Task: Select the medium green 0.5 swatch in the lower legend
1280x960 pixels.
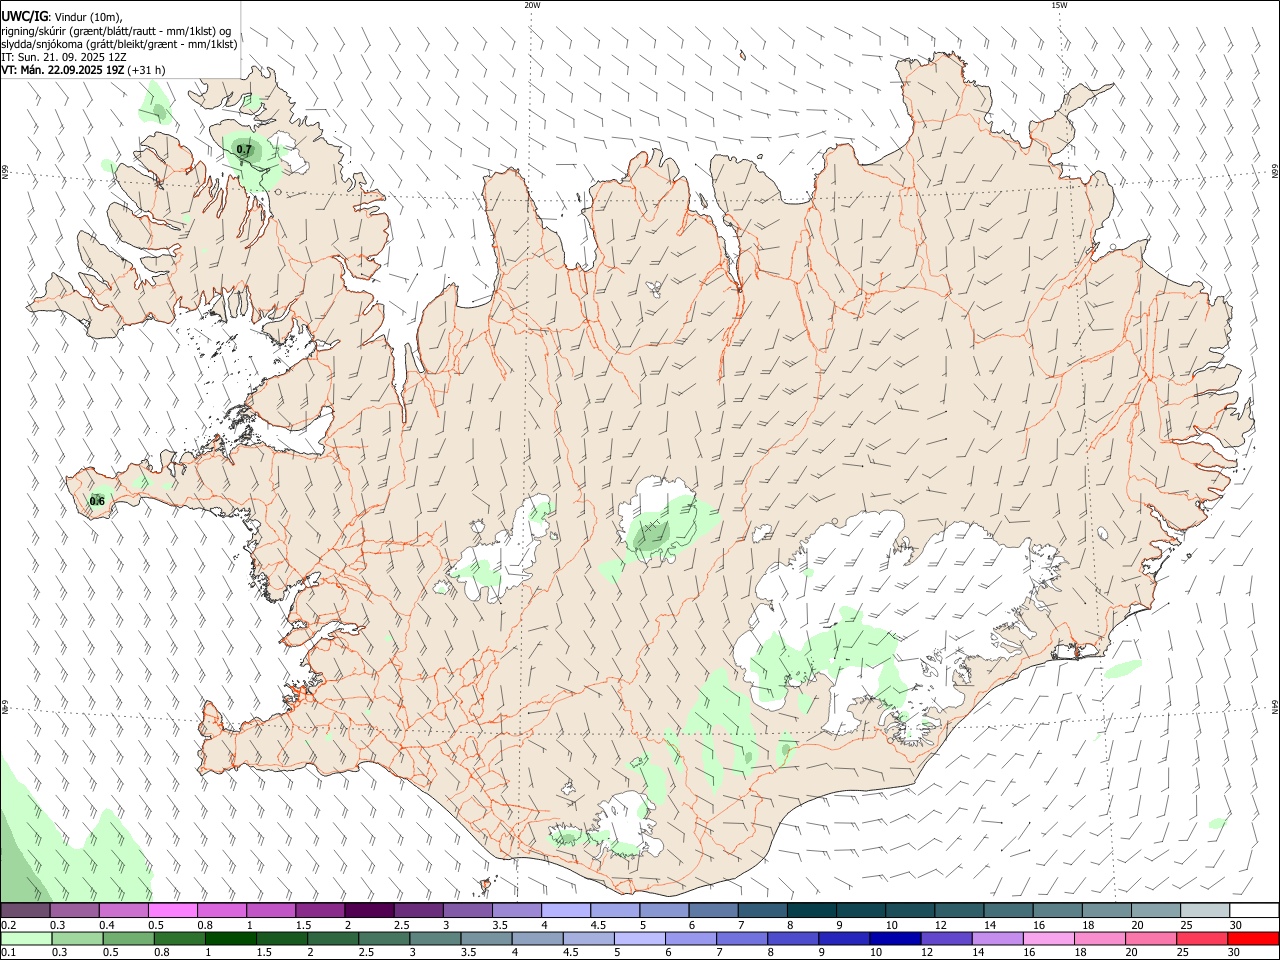Action: 128,938
